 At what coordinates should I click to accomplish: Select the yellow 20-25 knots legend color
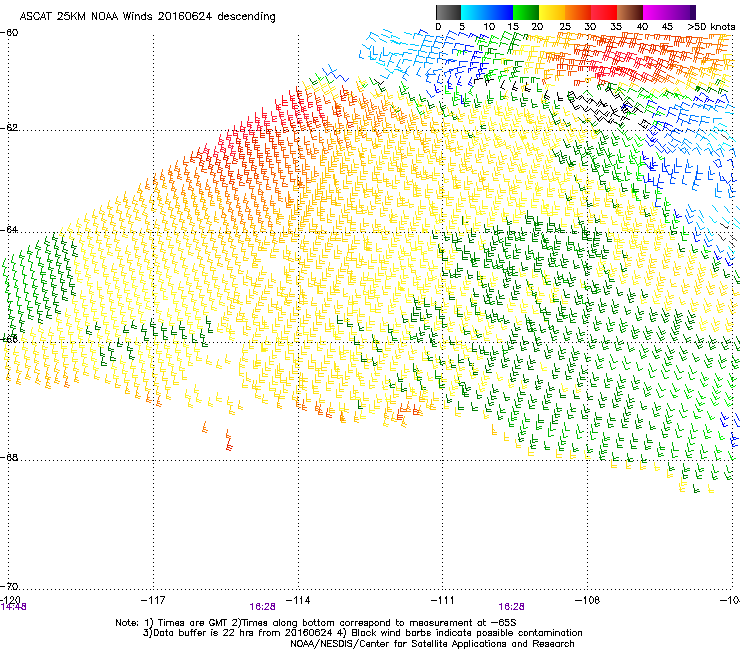pos(552,12)
